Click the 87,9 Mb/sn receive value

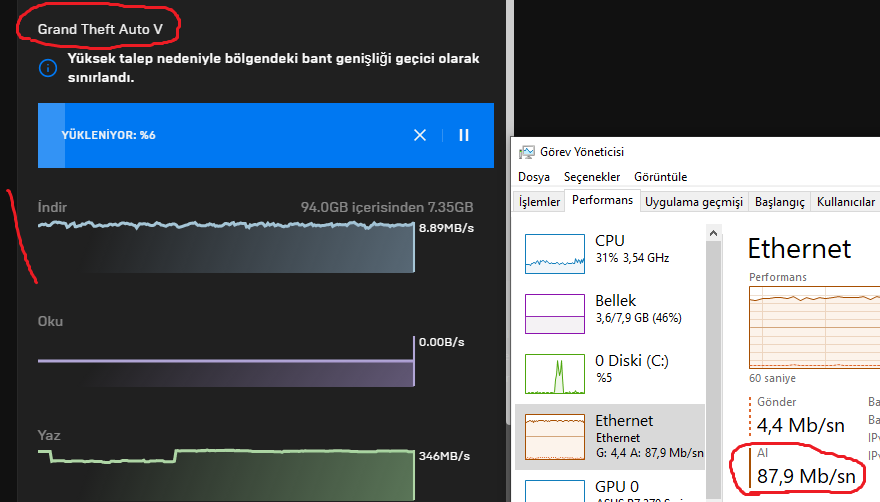click(806, 476)
